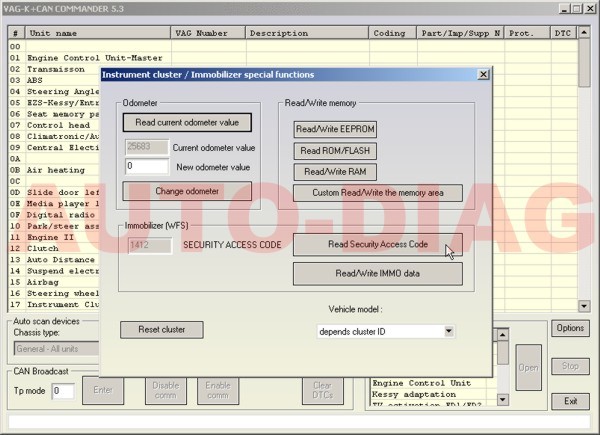
Task: Select the Current odometer value field
Action: pyautogui.click(x=147, y=147)
